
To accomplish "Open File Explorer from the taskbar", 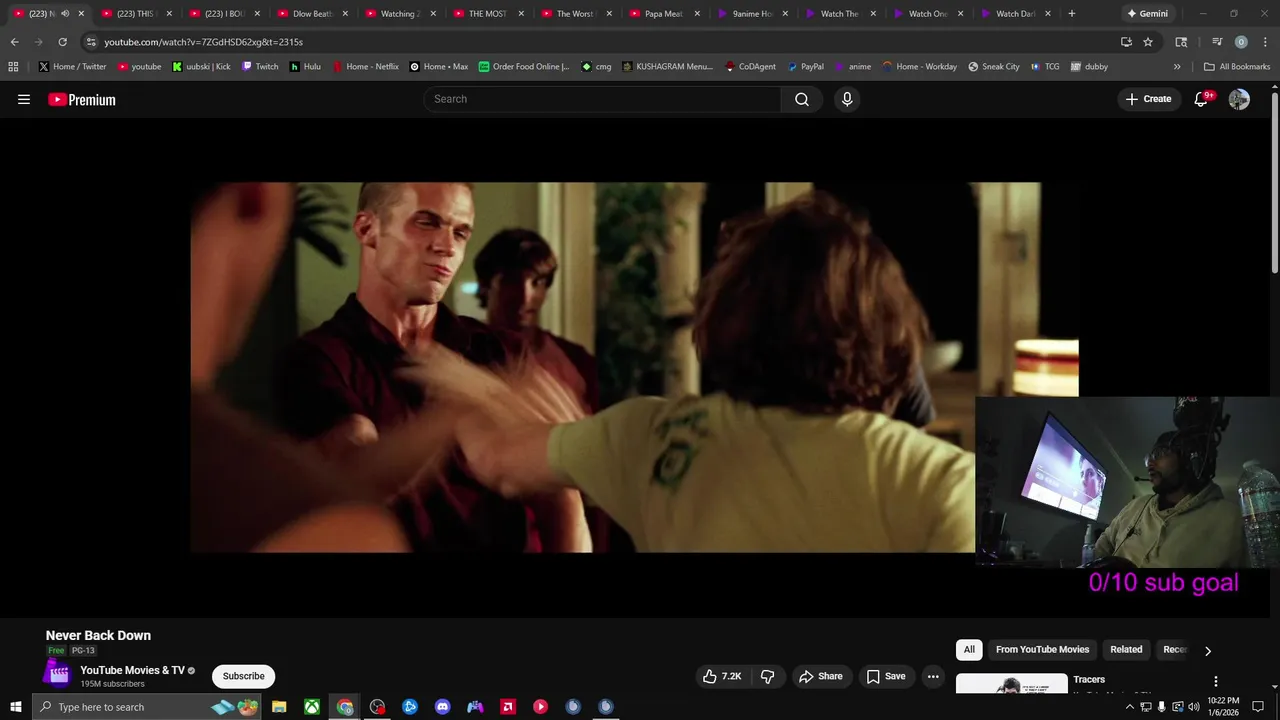I will tap(279, 707).
